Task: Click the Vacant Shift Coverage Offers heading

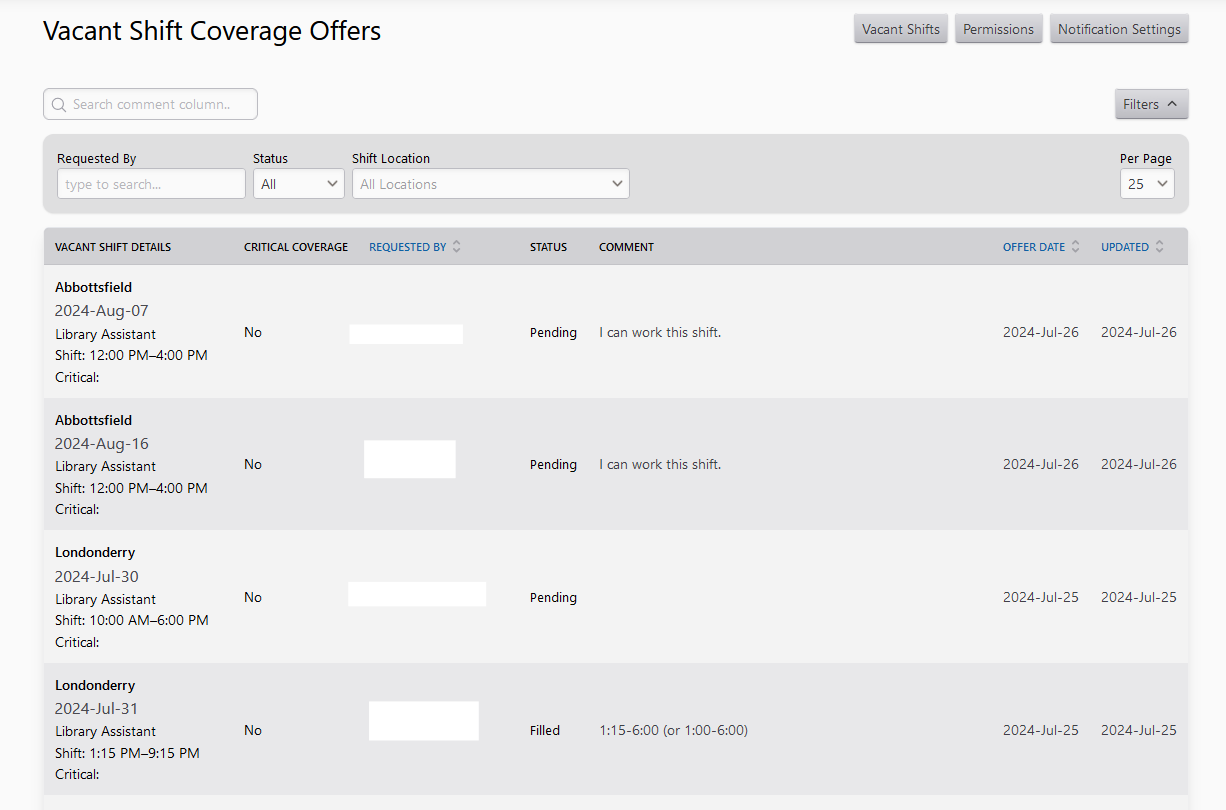Action: pyautogui.click(x=212, y=31)
